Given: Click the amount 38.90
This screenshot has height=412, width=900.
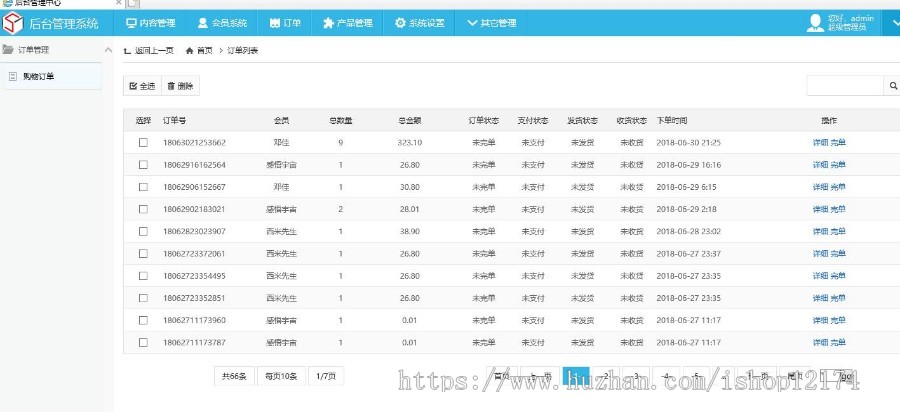Looking at the screenshot, I should coord(410,231).
